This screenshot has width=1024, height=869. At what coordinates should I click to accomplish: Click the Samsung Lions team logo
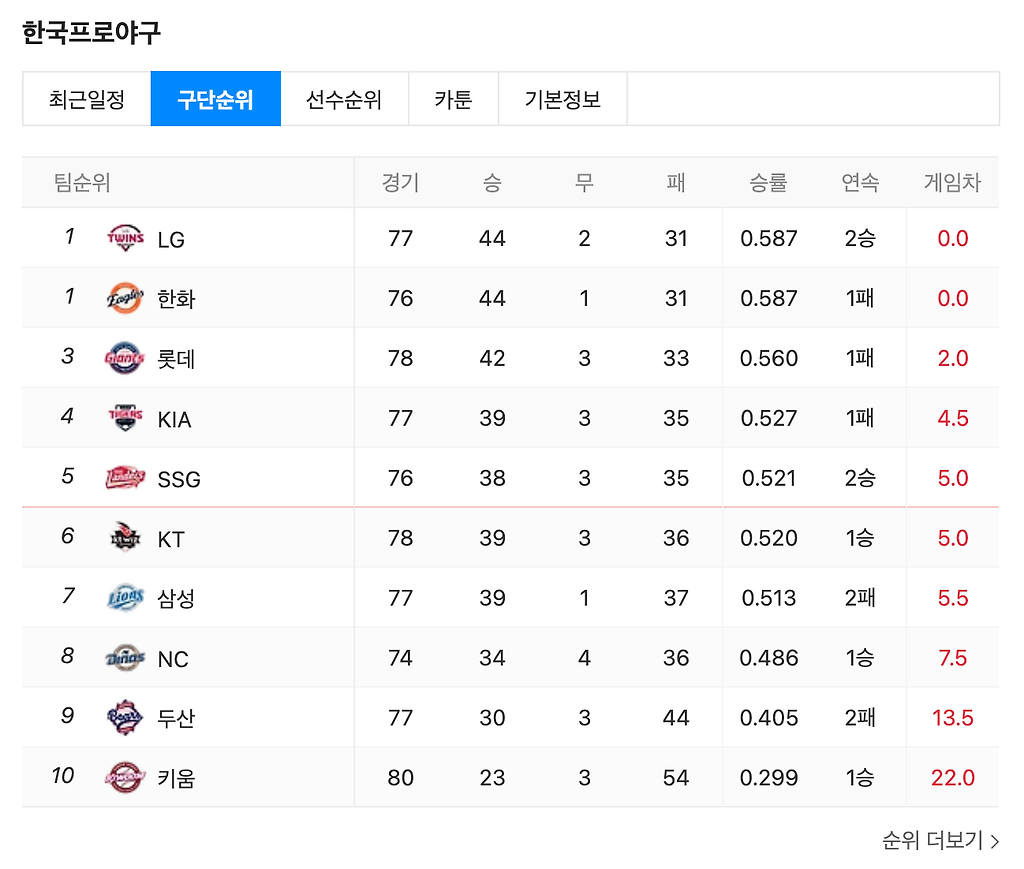[125, 597]
